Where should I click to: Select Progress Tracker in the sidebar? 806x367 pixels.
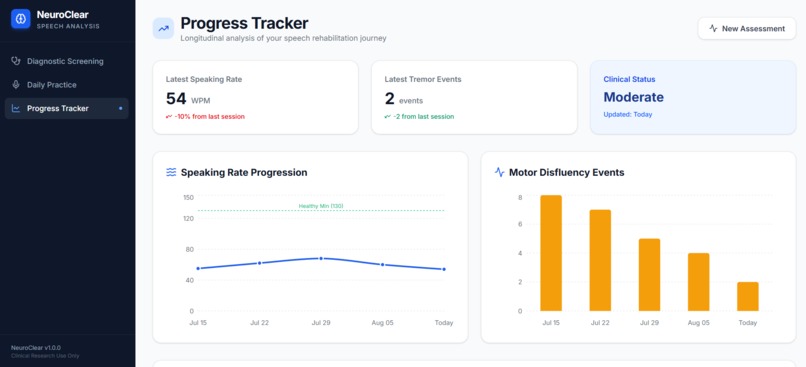(67, 108)
